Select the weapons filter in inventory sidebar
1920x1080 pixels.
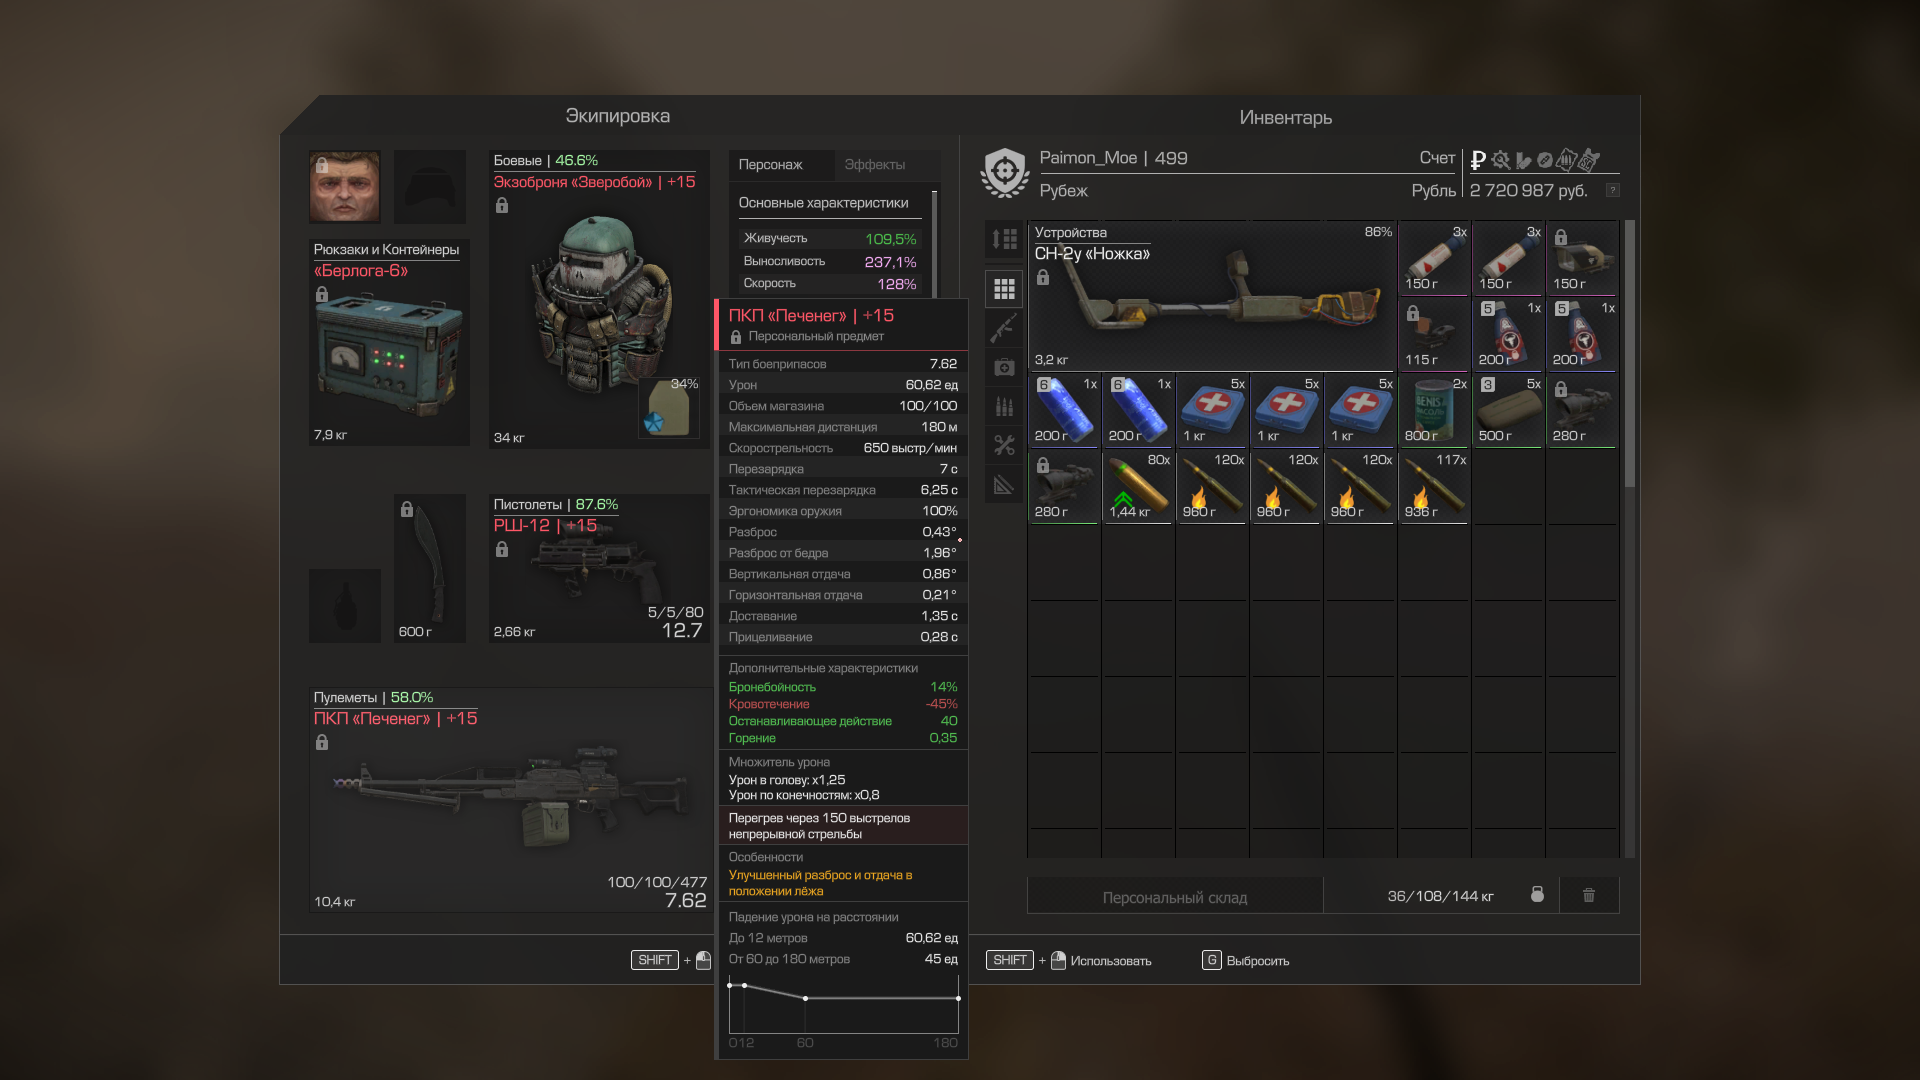tap(1004, 327)
